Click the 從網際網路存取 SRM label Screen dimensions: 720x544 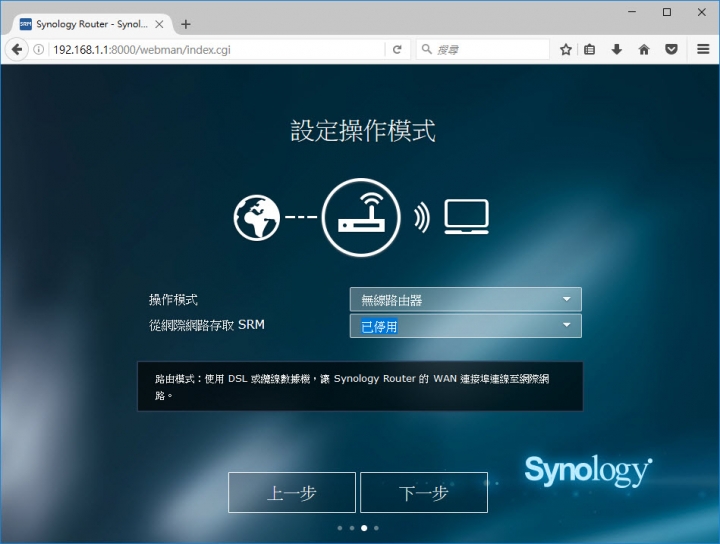tap(207, 325)
